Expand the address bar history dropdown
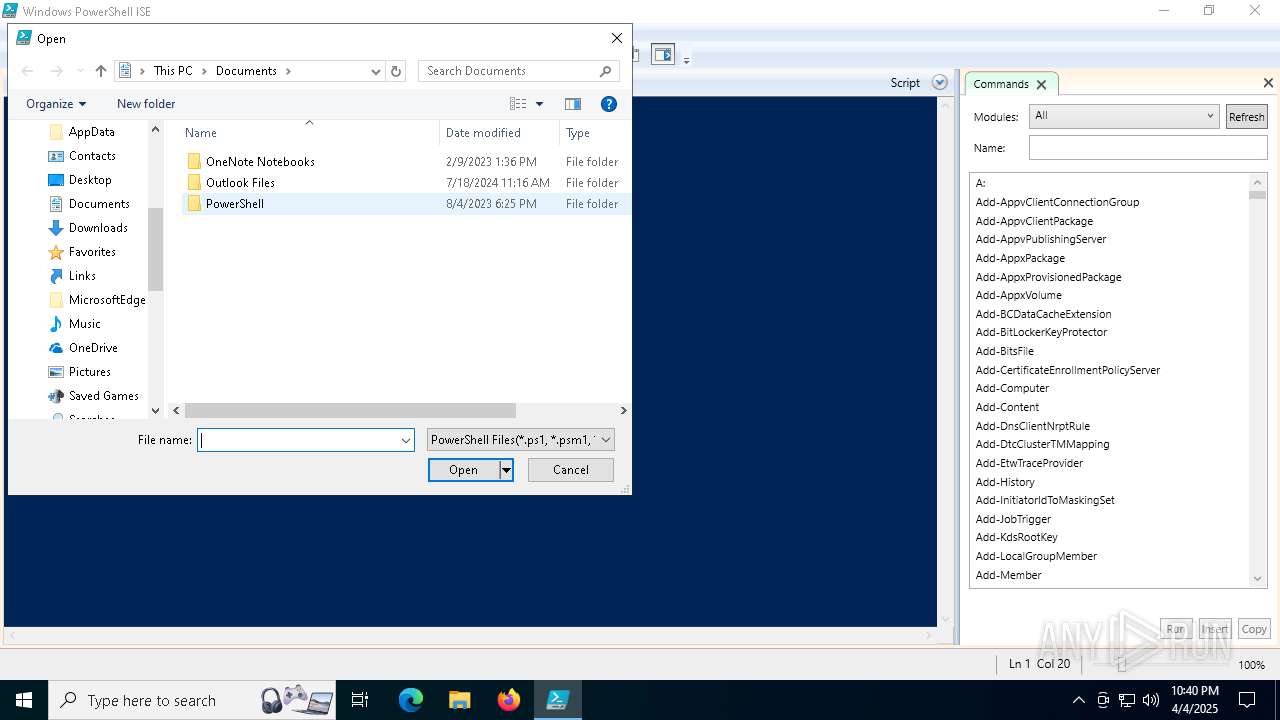The image size is (1280, 720). coord(376,71)
